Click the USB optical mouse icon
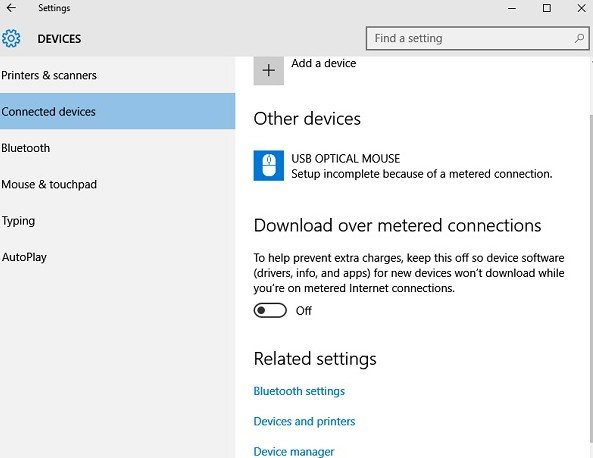Screen dimensions: 593x458 (269, 166)
